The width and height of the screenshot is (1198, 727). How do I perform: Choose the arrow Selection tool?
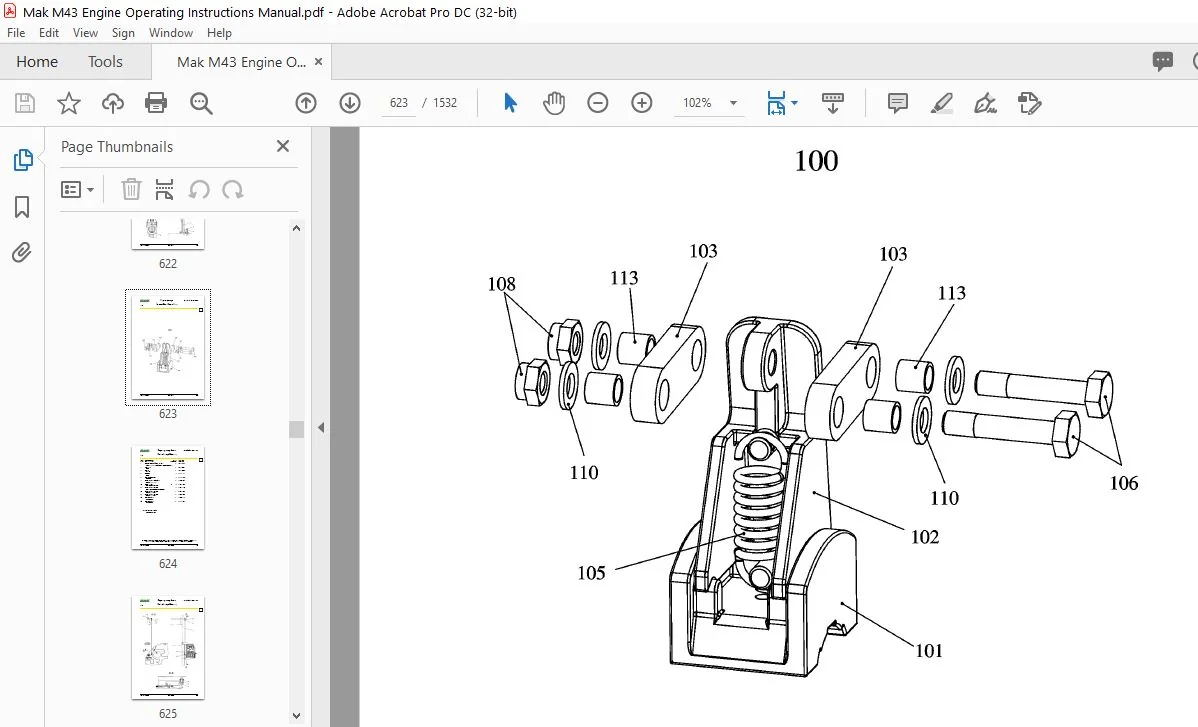point(510,102)
